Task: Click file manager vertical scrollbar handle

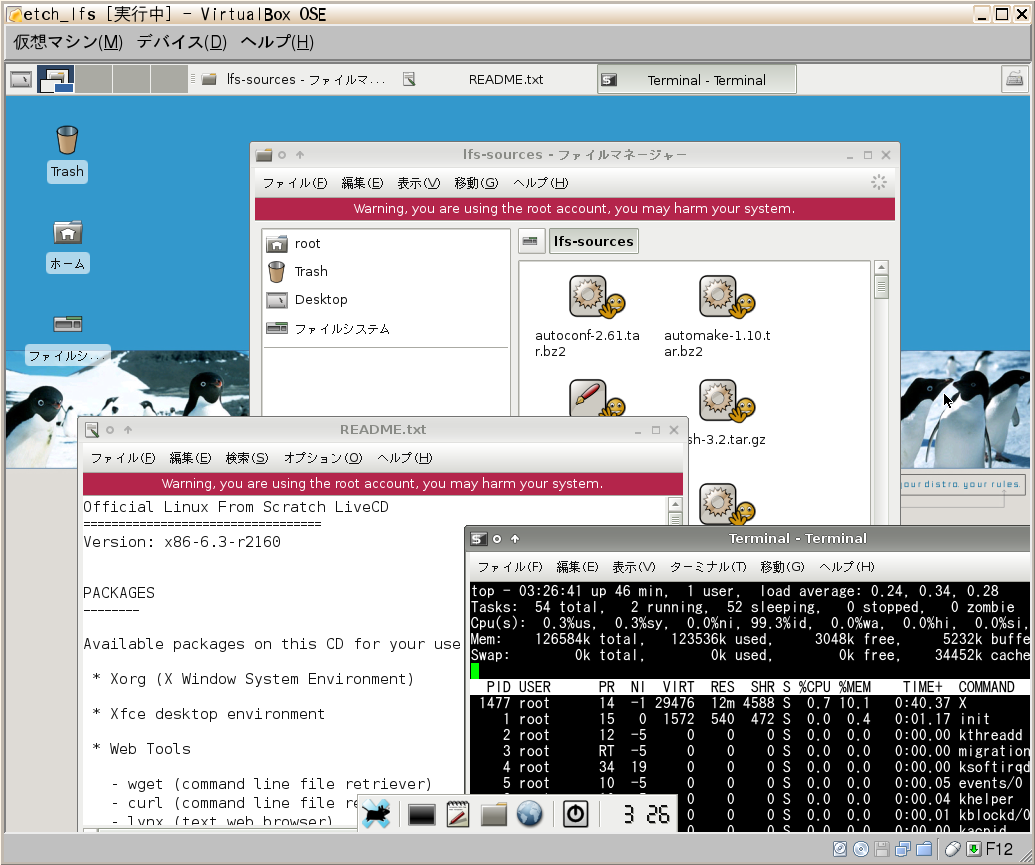Action: pos(881,287)
